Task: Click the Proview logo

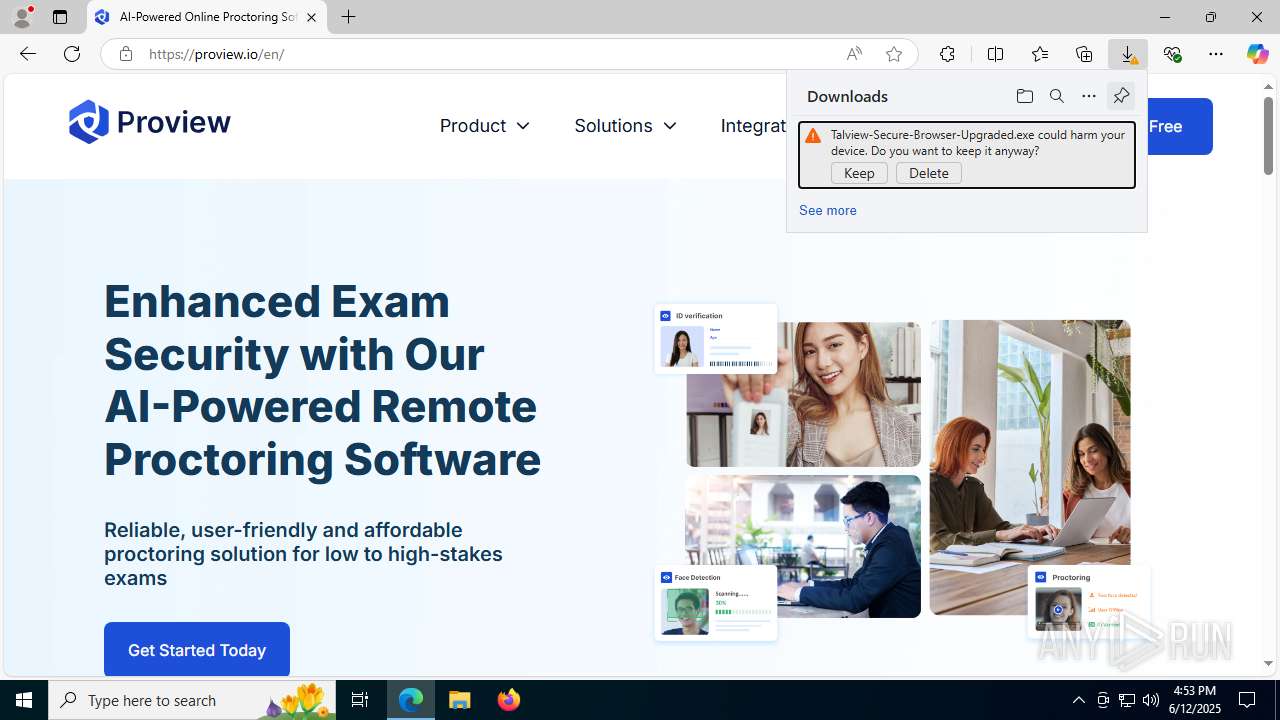Action: [x=149, y=122]
